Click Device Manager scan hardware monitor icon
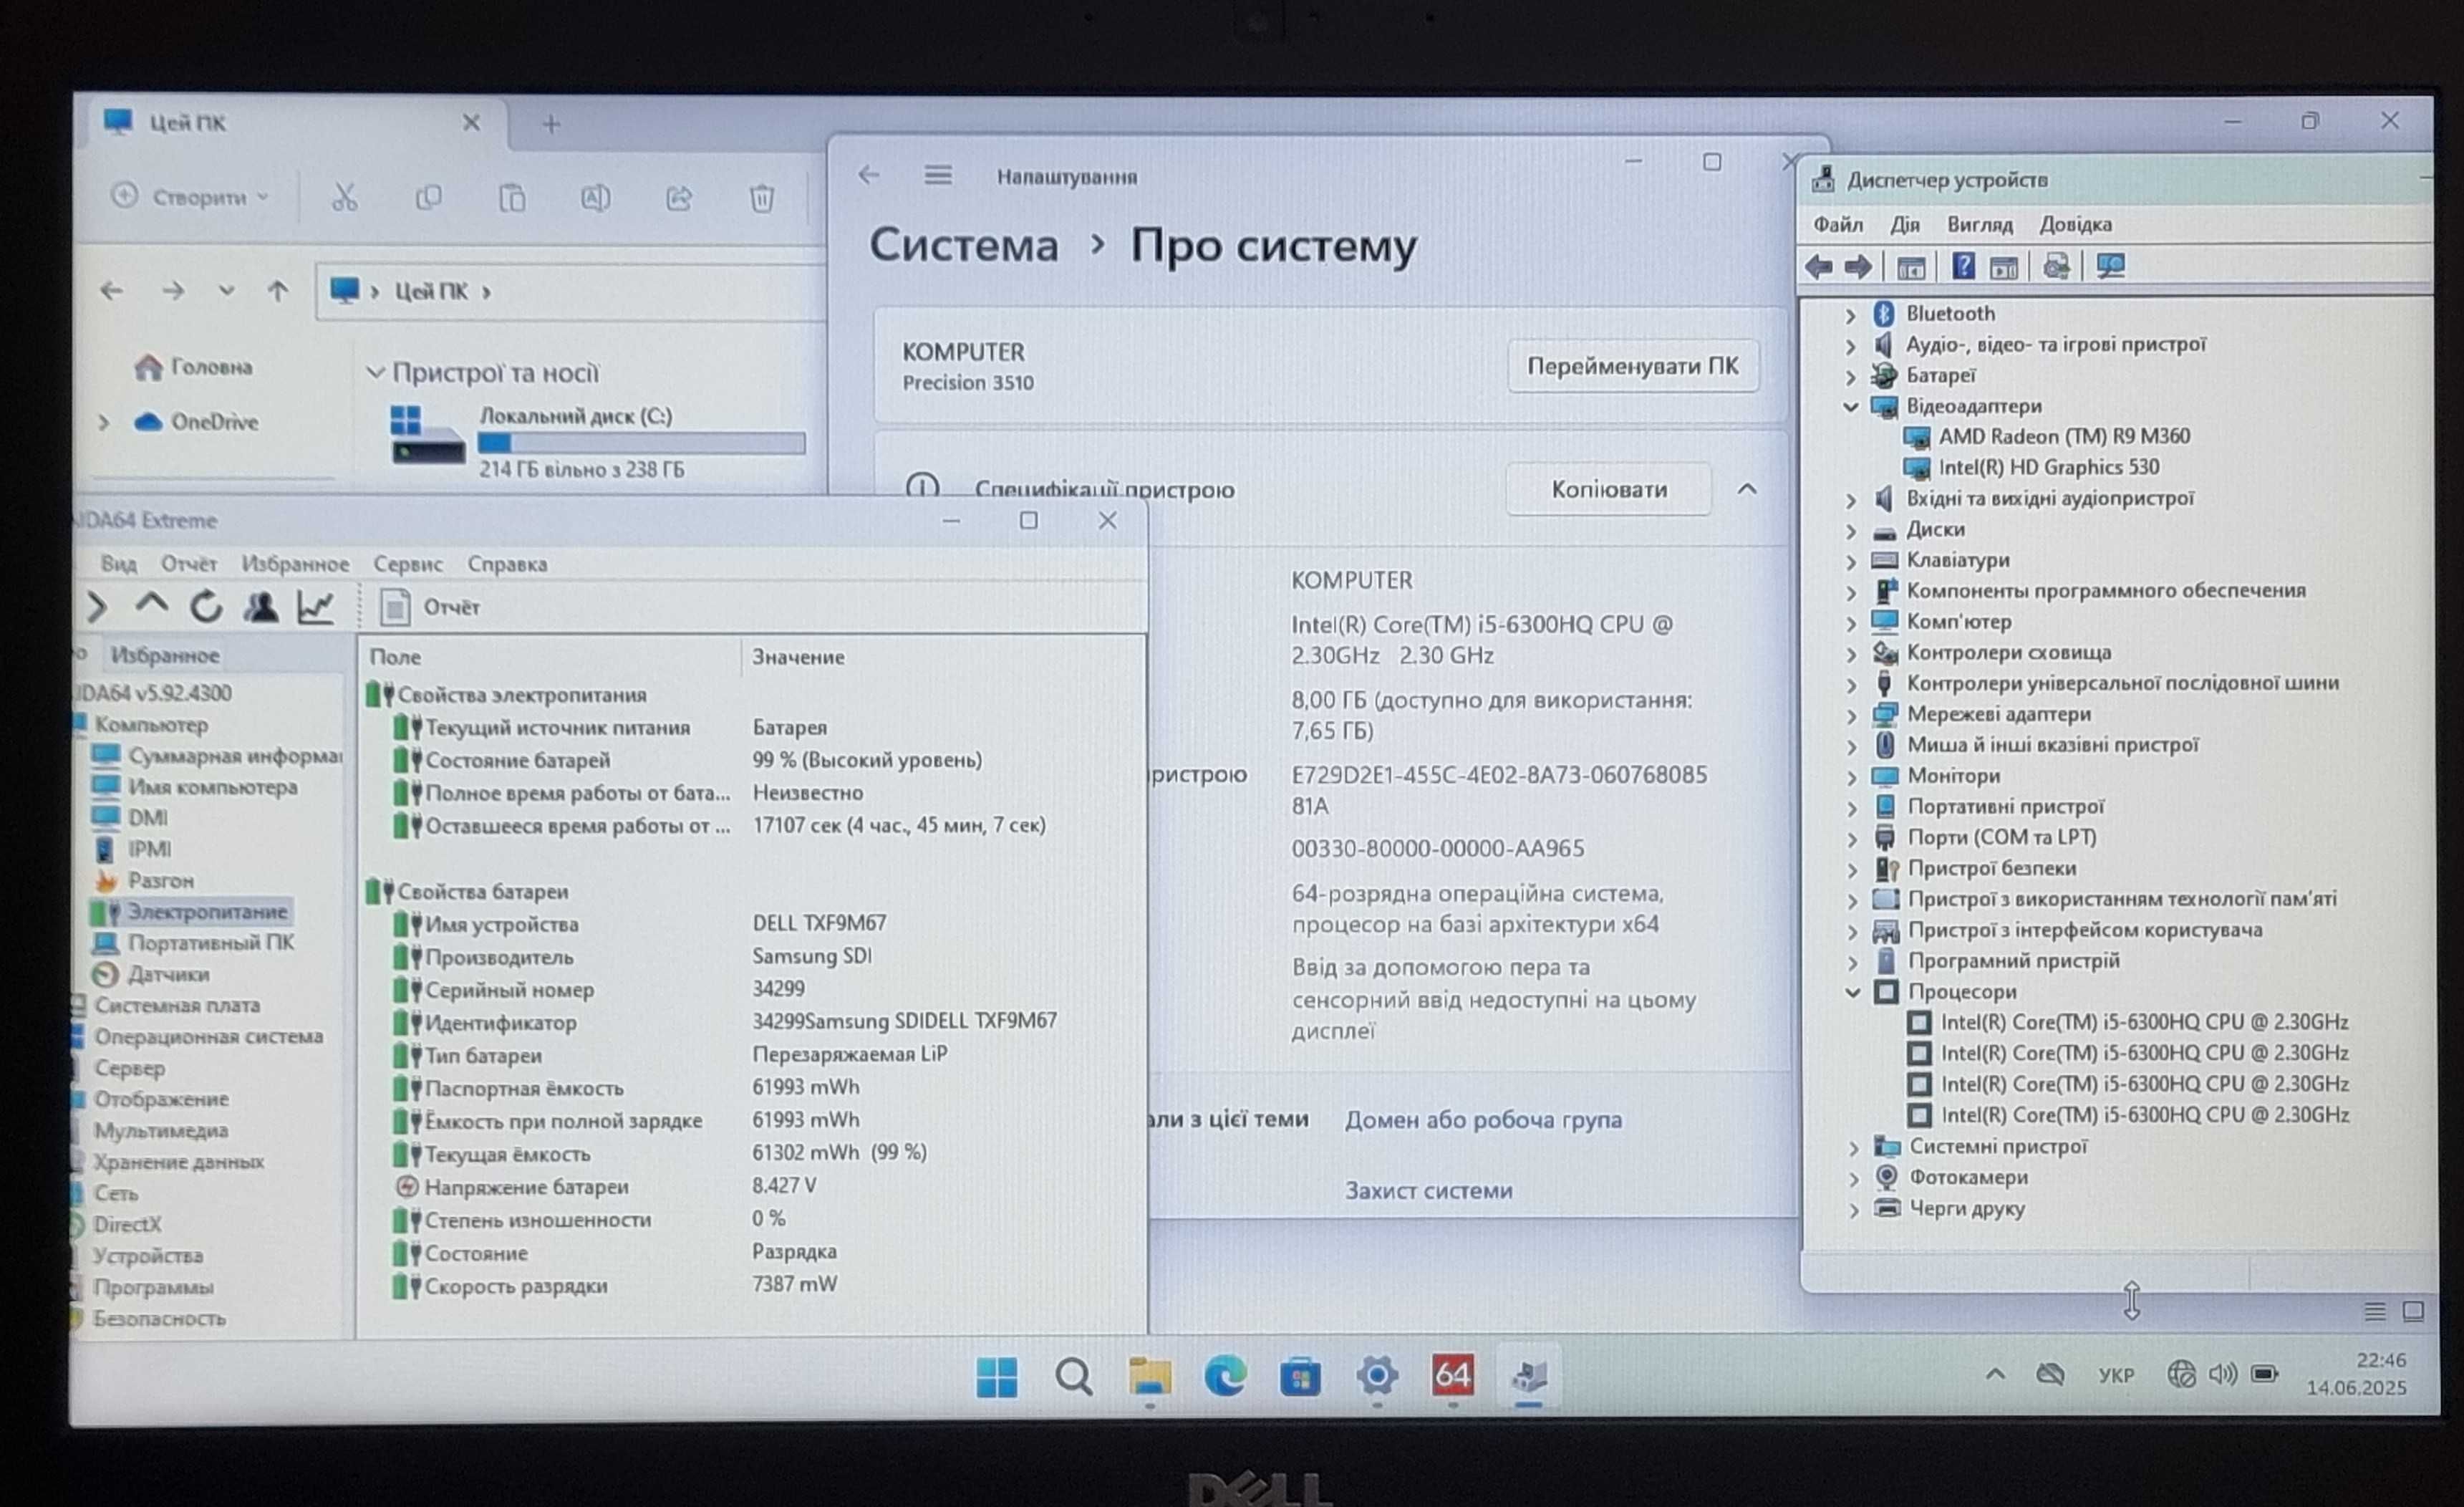This screenshot has height=1507, width=2464. click(2110, 266)
